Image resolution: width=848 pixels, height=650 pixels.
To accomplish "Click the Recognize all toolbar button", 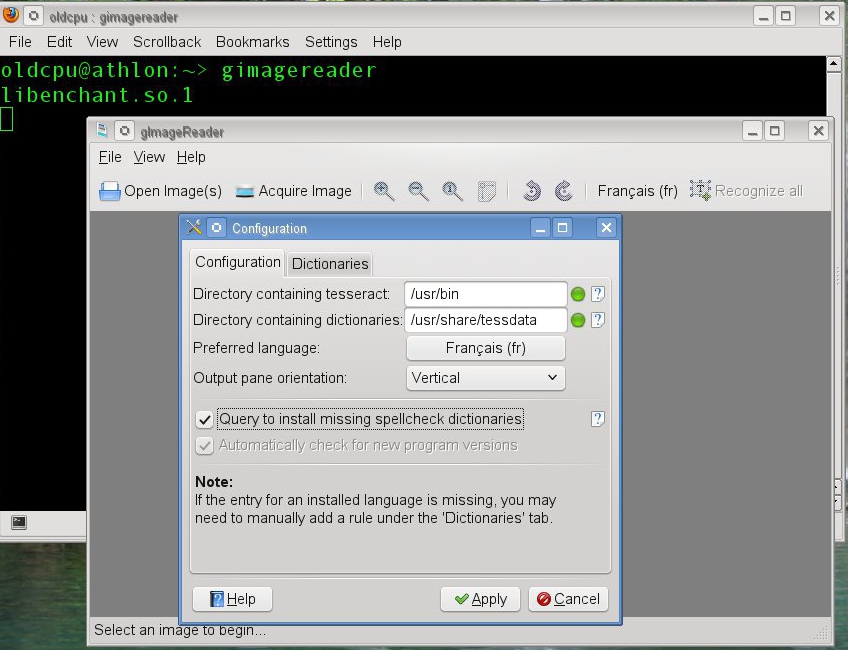I will [746, 191].
